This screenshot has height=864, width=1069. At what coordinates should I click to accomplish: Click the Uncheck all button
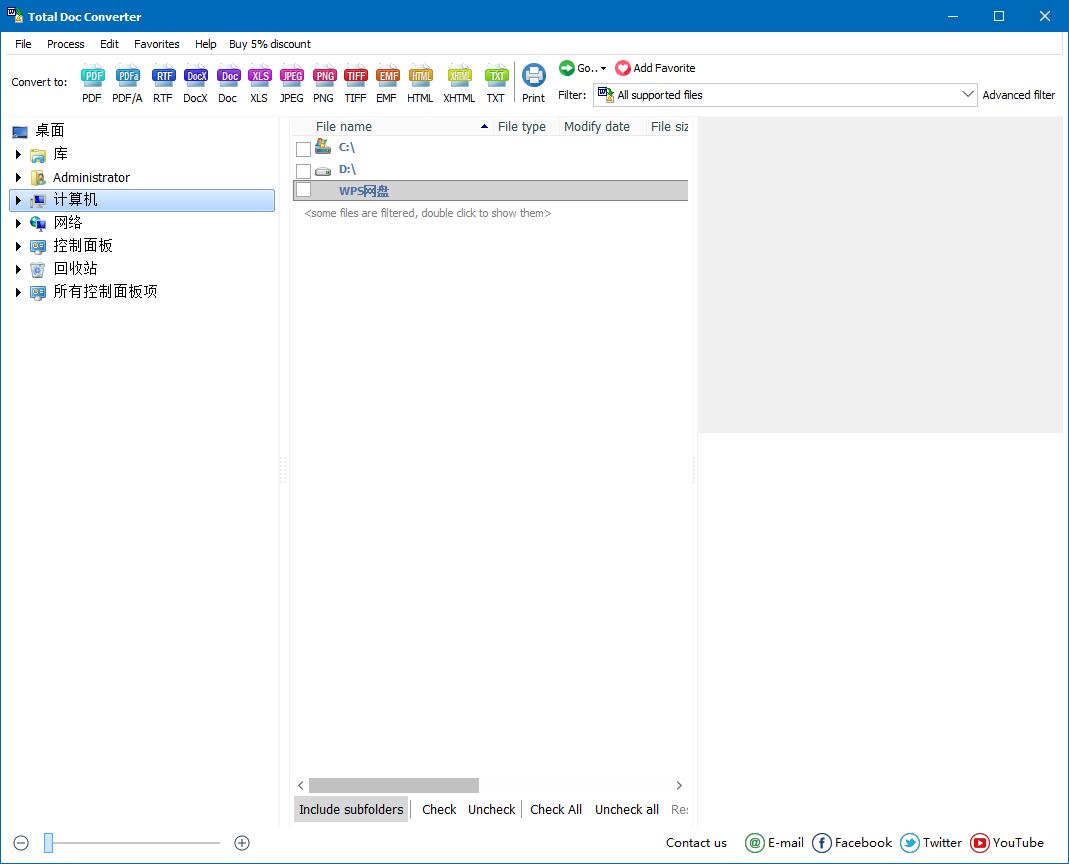tap(627, 809)
